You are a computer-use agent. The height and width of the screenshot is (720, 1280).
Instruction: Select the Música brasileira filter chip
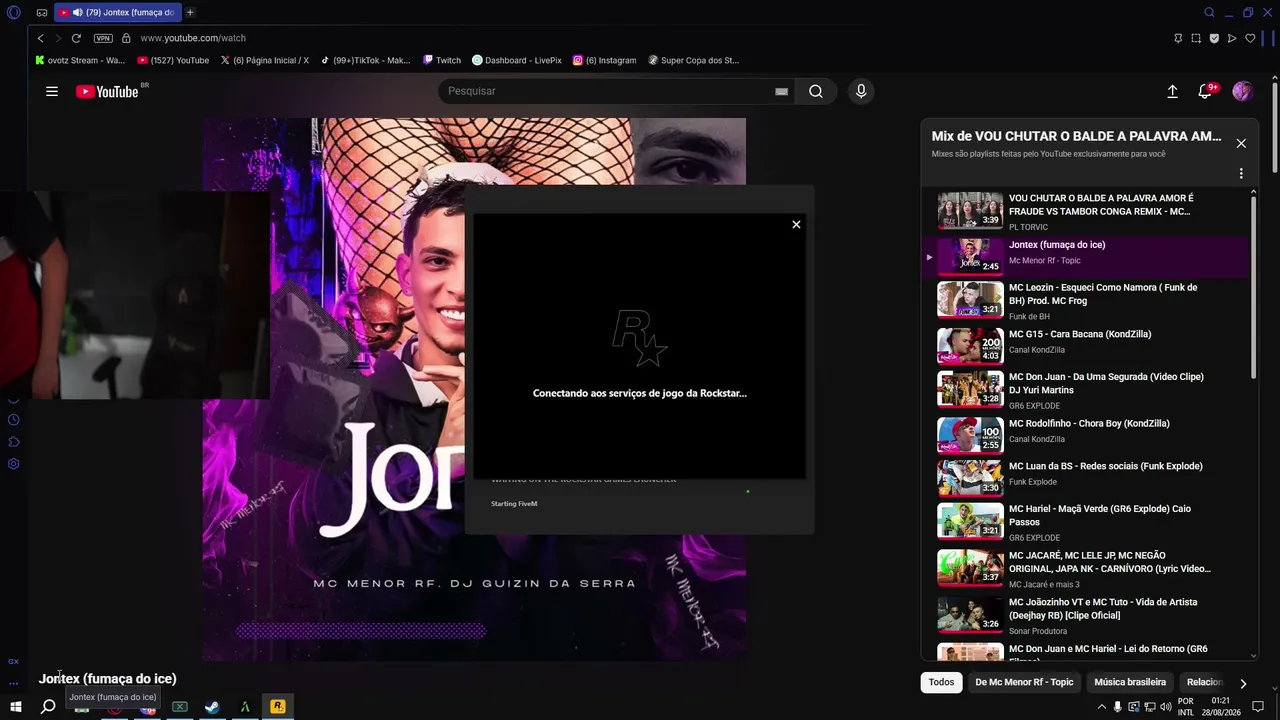(1130, 682)
